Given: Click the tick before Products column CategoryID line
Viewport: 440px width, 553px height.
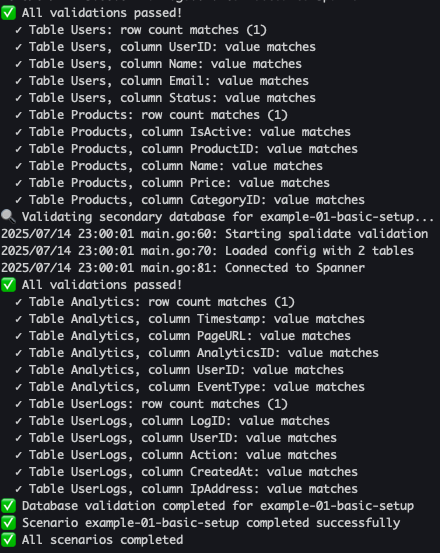Looking at the screenshot, I should [18, 200].
